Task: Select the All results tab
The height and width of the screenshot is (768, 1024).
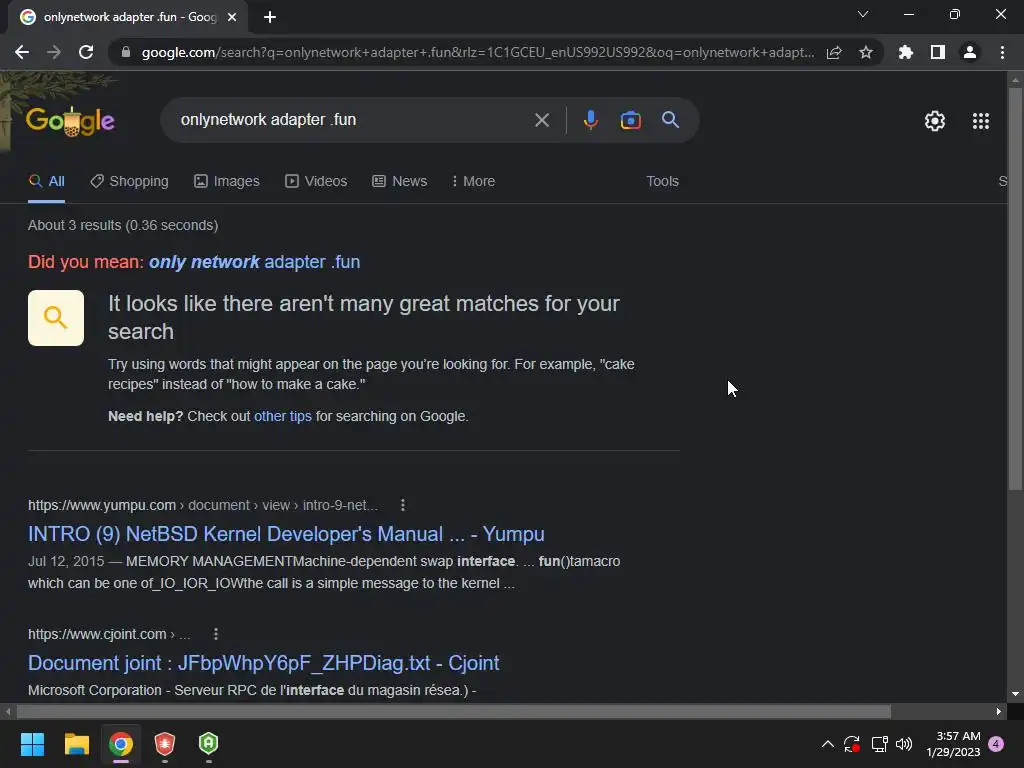Action: tap(46, 182)
